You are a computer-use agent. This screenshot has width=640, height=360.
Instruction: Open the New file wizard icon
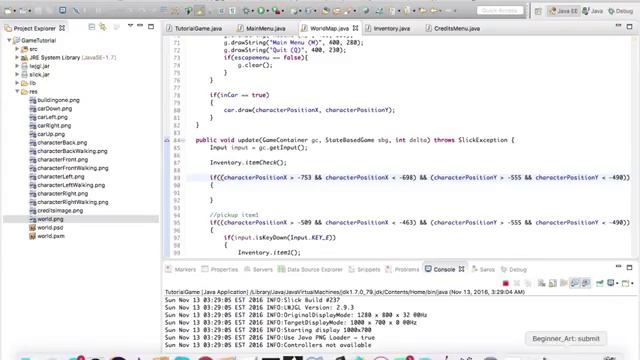coord(8,11)
